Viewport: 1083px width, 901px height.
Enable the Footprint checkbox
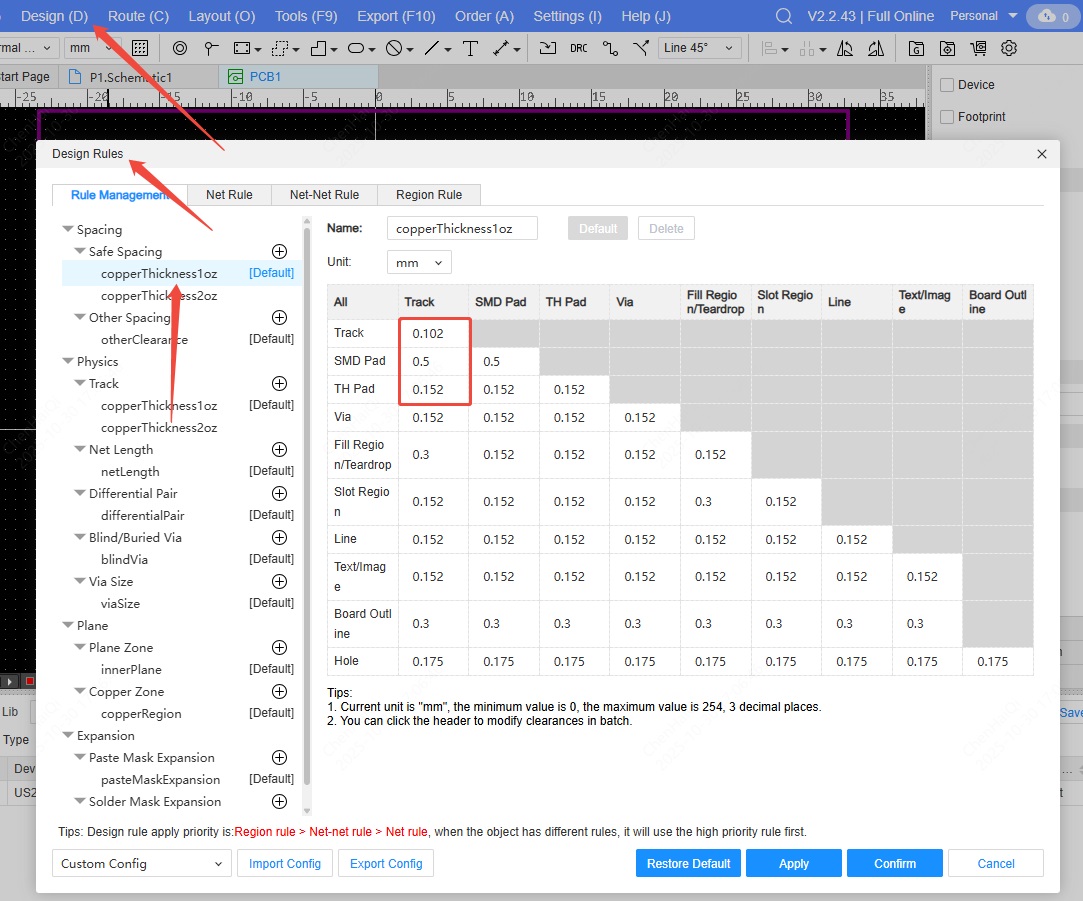(947, 117)
